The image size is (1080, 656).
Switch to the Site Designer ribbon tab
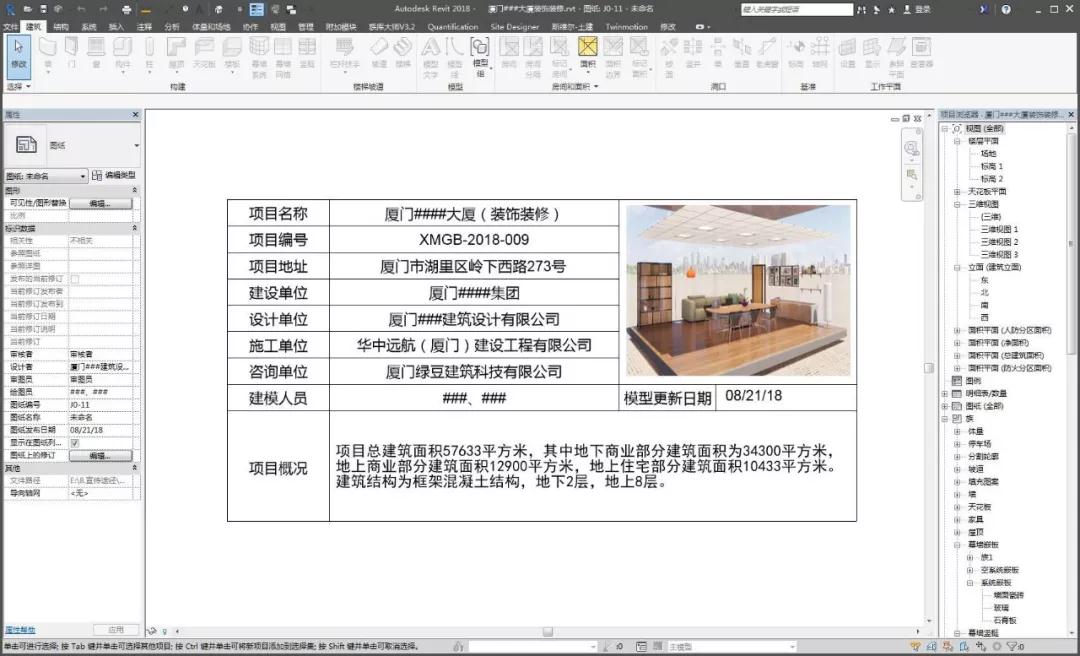point(515,27)
